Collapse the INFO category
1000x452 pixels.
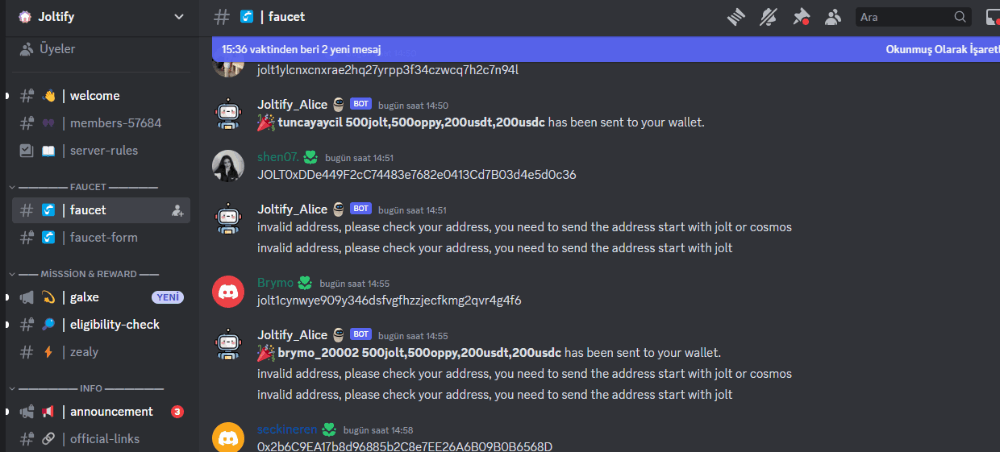point(87,388)
